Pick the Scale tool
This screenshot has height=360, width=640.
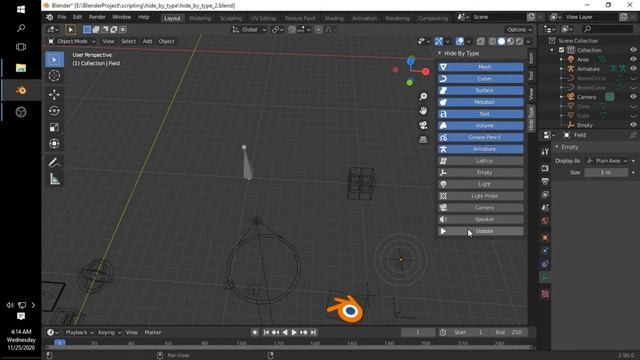coord(54,127)
